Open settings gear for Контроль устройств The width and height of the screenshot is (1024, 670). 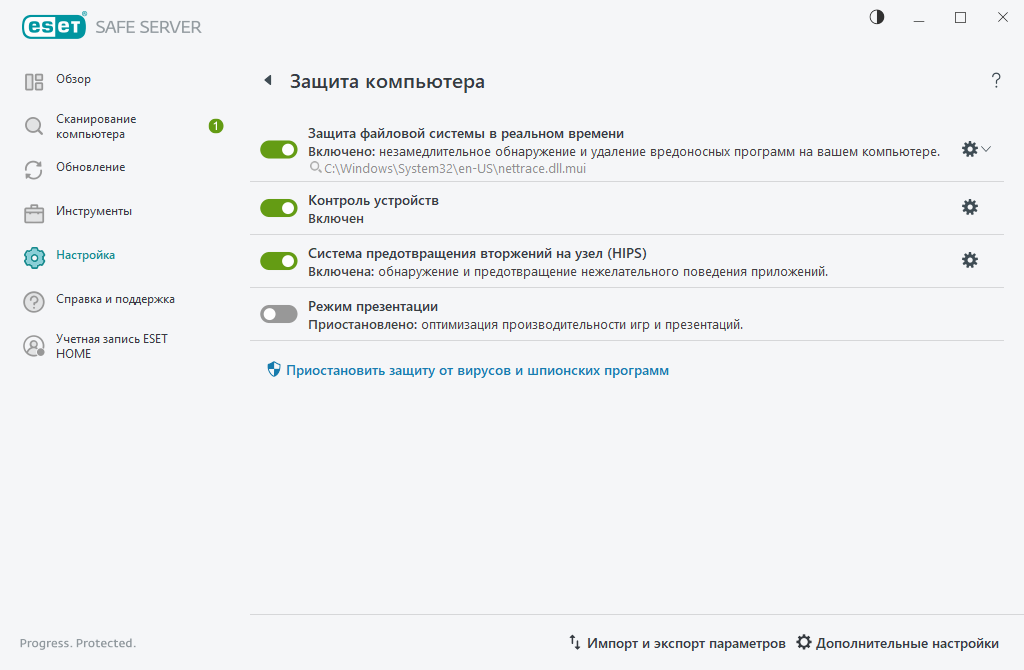pos(969,207)
